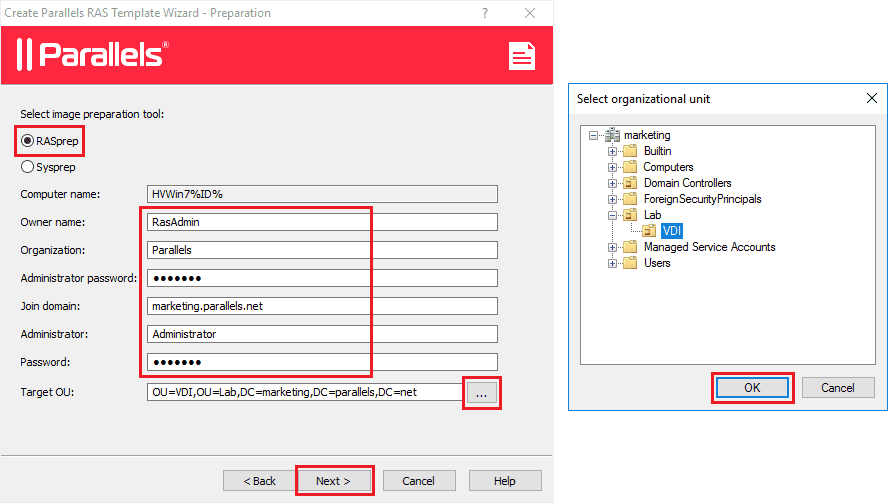Click the Administrator username field
The image size is (888, 503).
322,334
